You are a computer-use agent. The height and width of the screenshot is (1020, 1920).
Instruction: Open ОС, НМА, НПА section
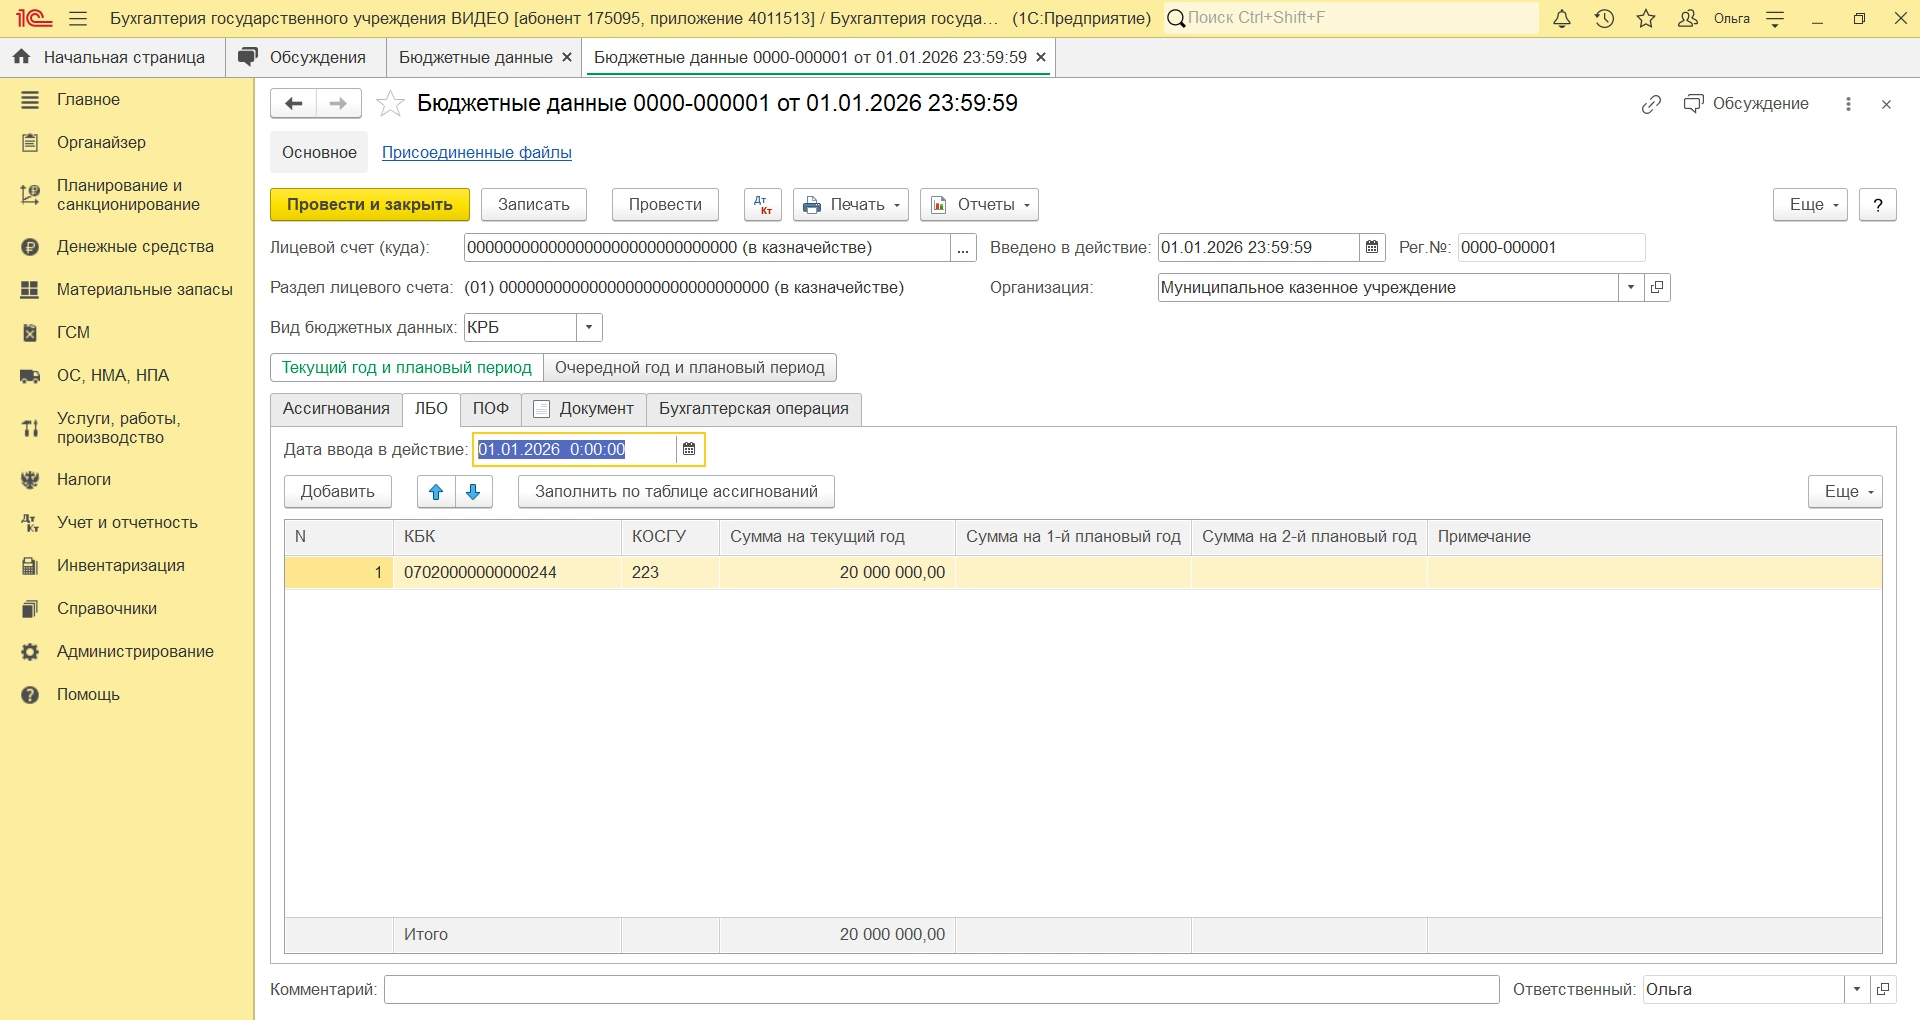[127, 376]
